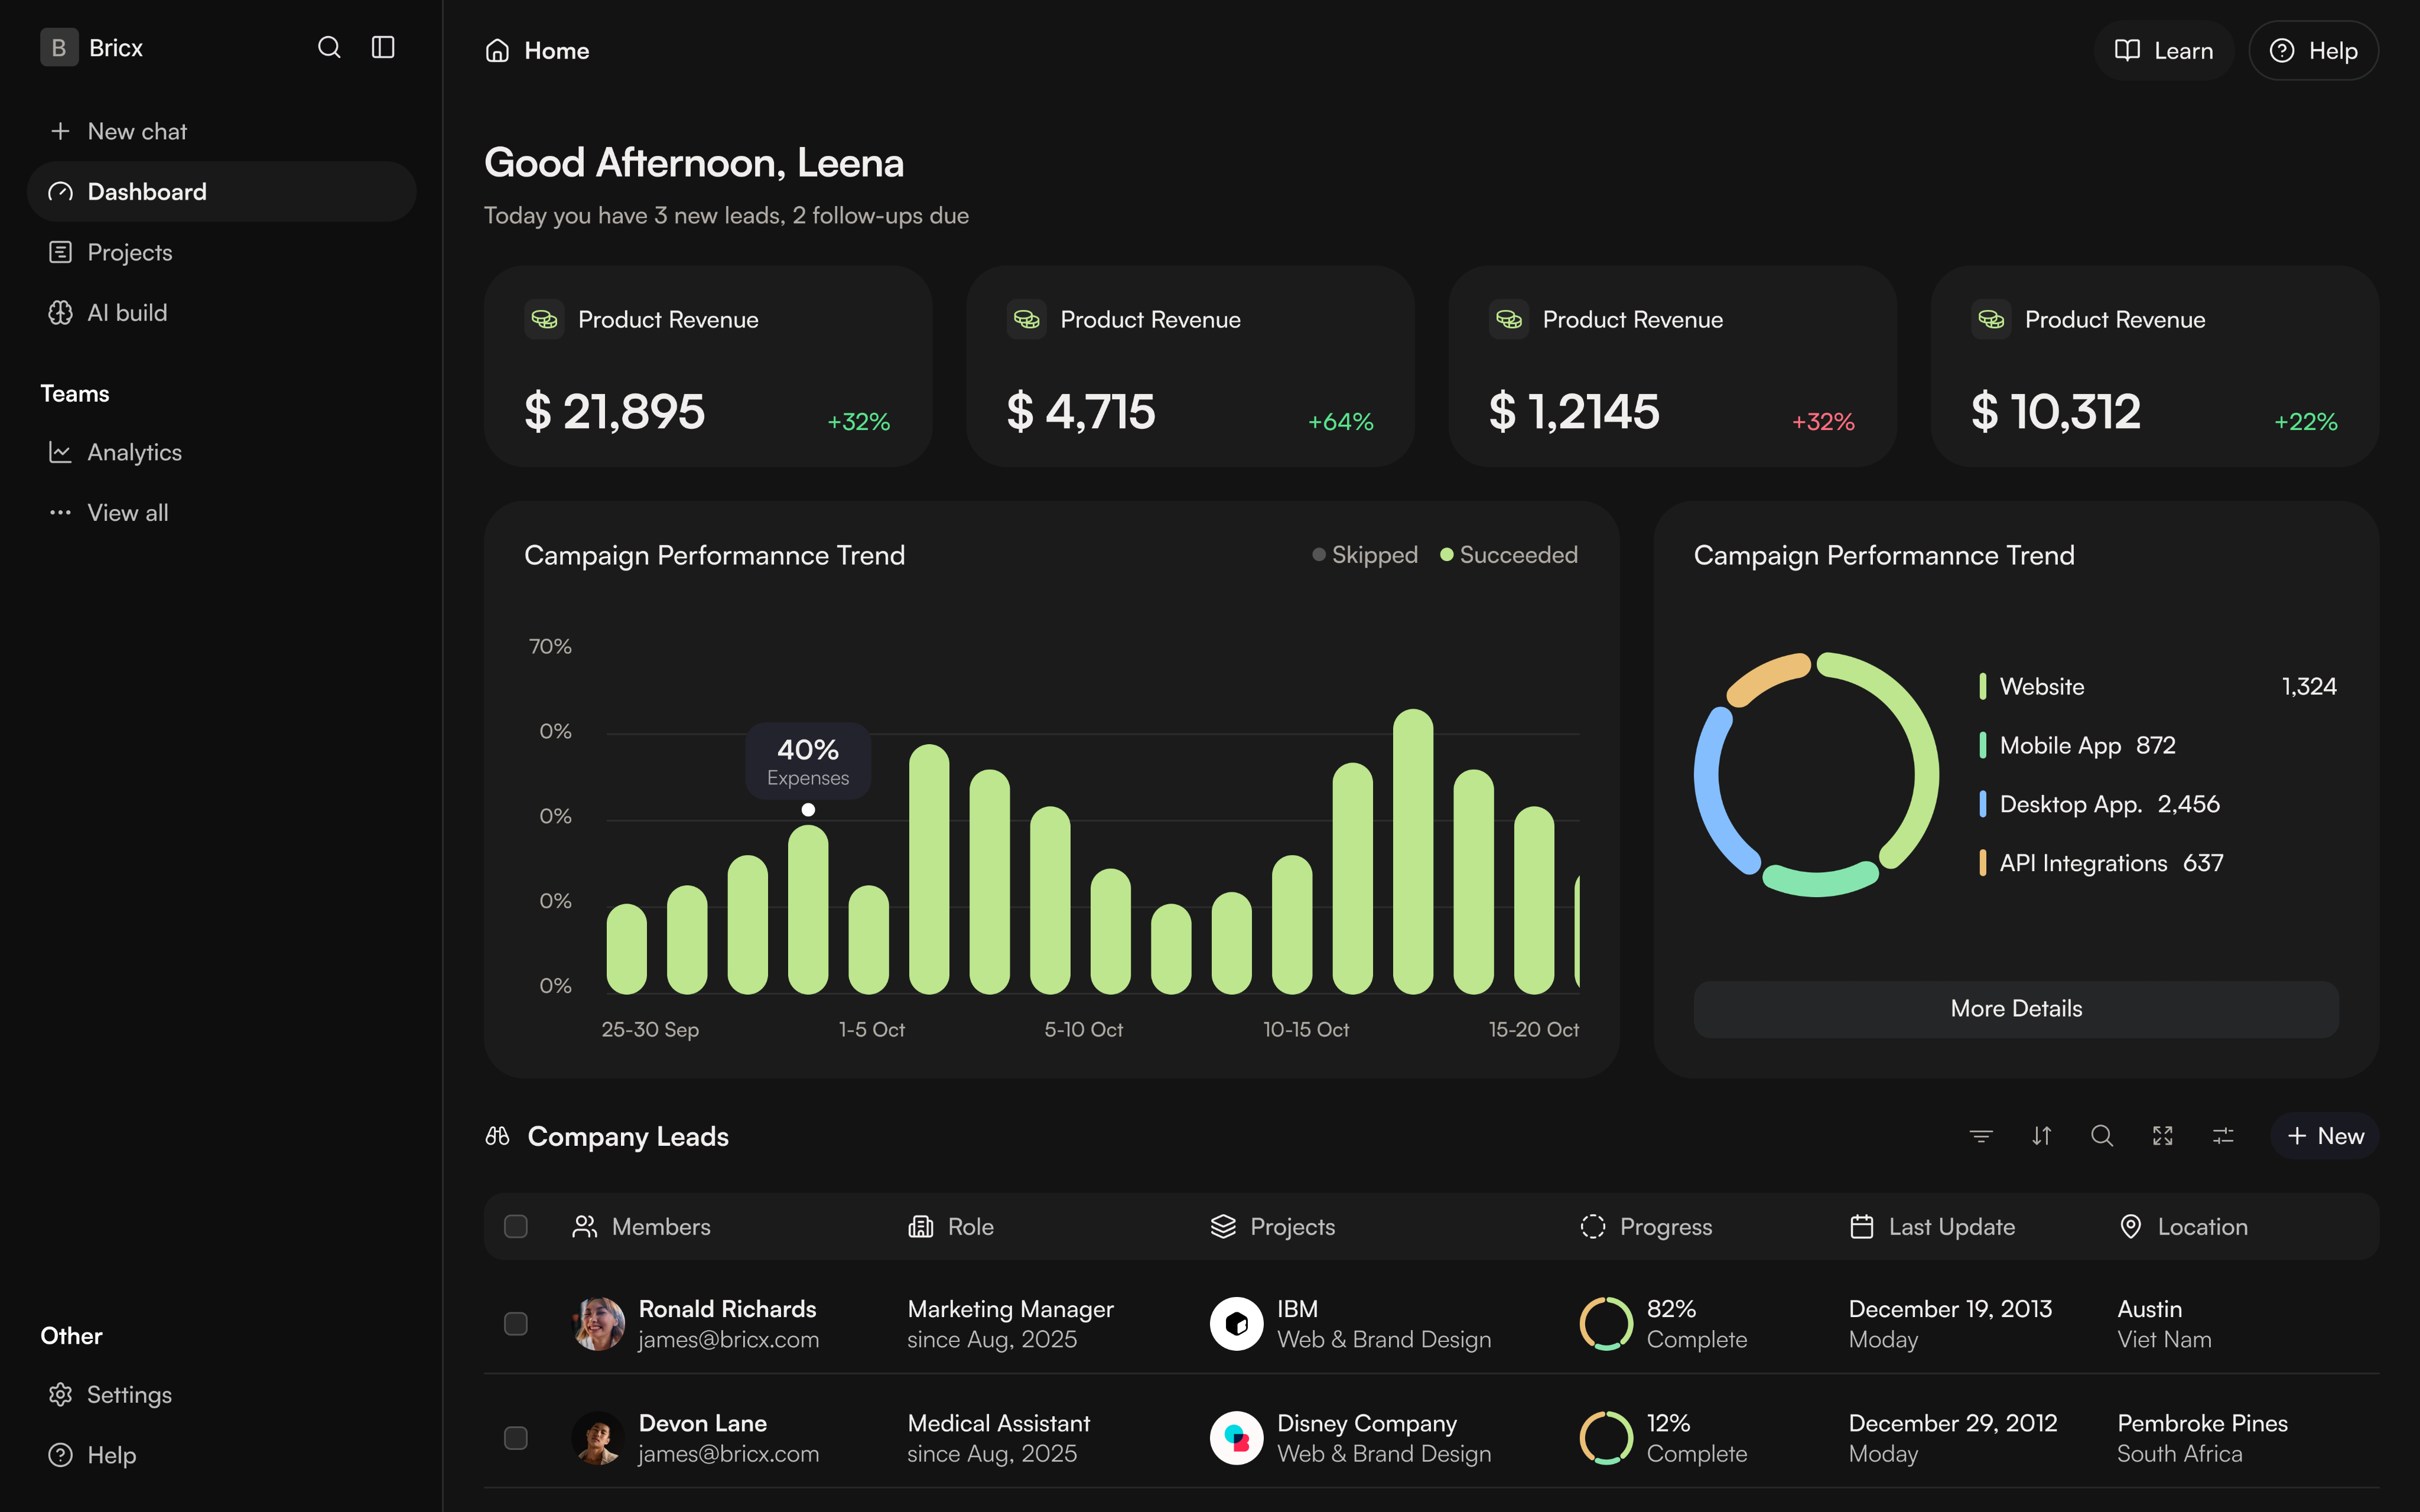Expand View all under Teams

point(222,513)
